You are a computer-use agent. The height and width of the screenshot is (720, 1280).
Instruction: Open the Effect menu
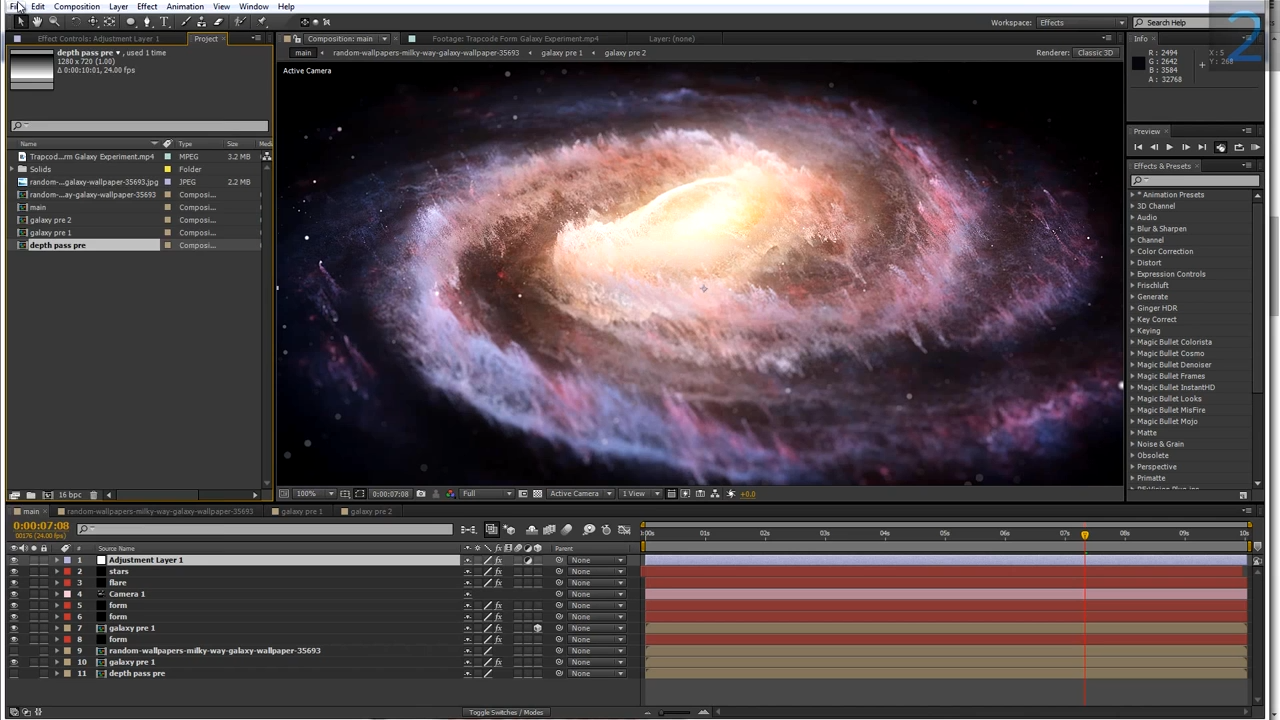pyautogui.click(x=147, y=6)
